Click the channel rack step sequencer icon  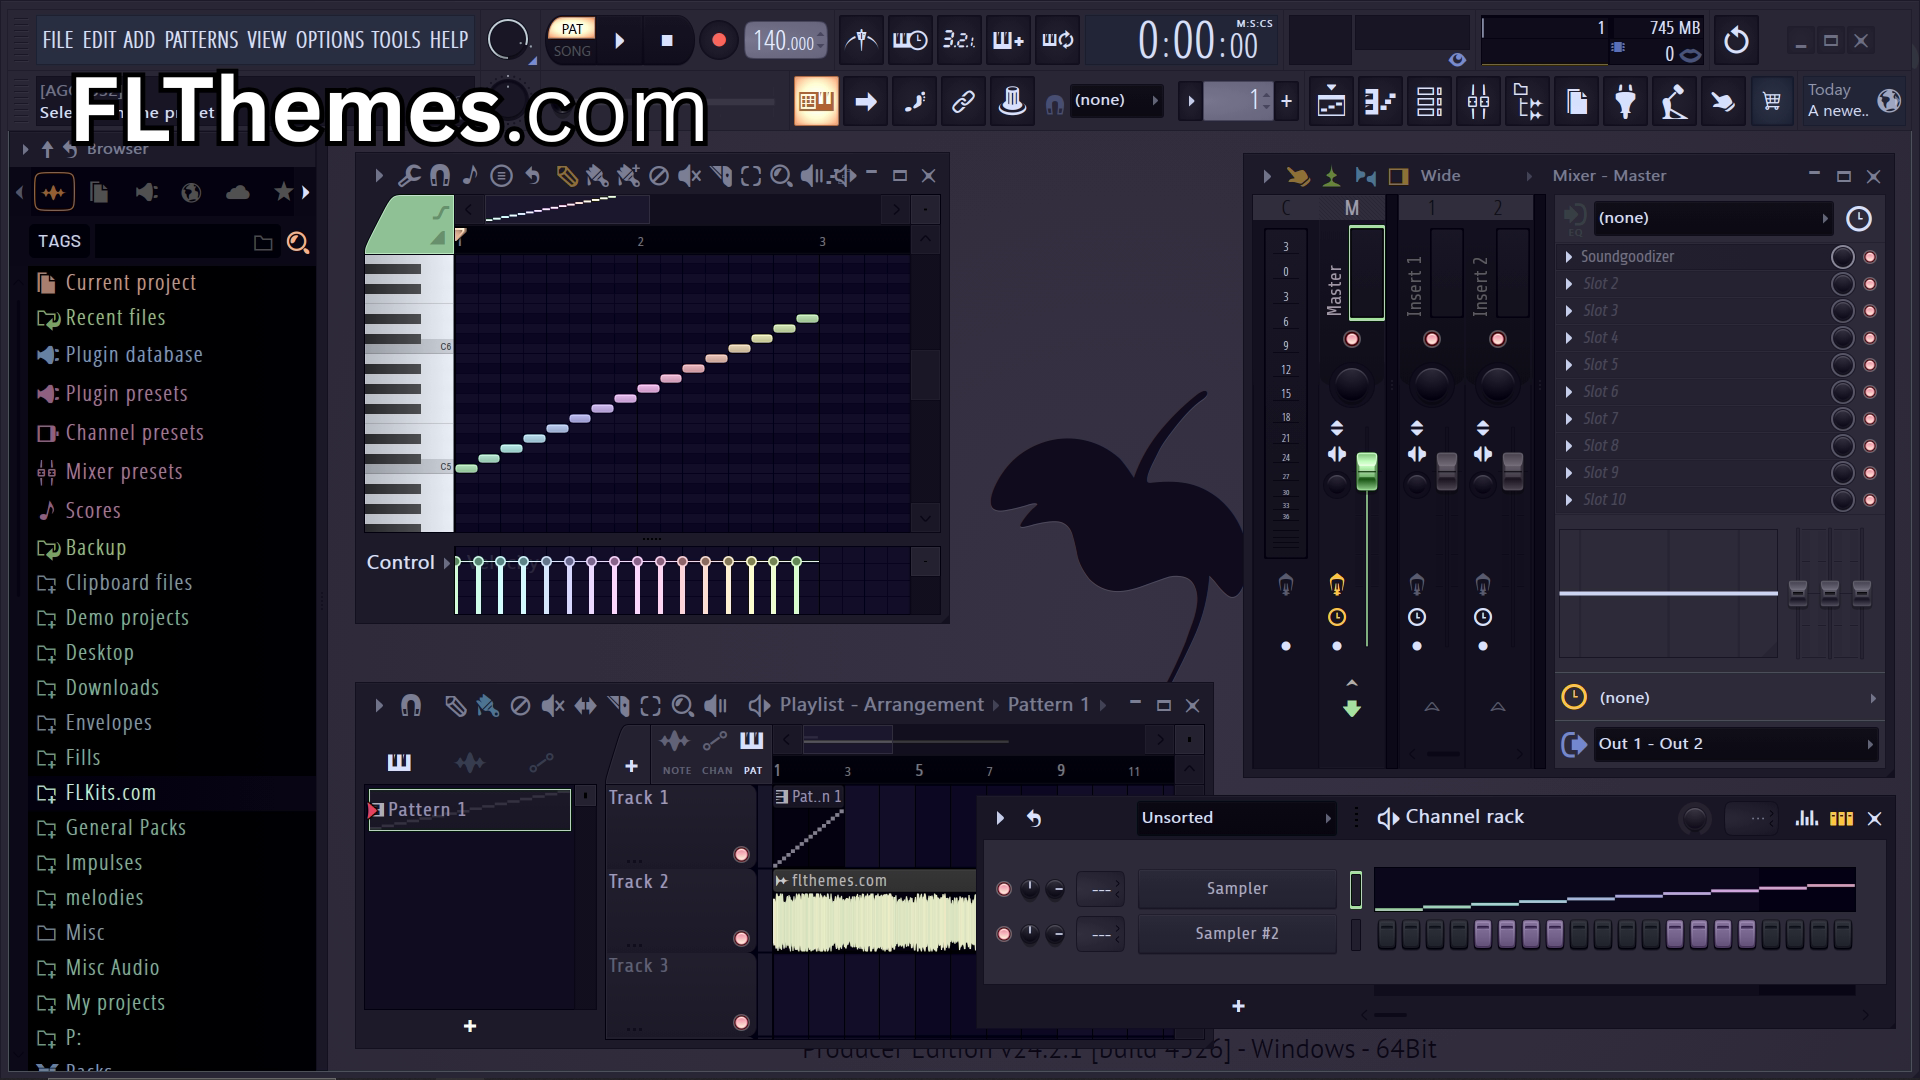click(1841, 818)
